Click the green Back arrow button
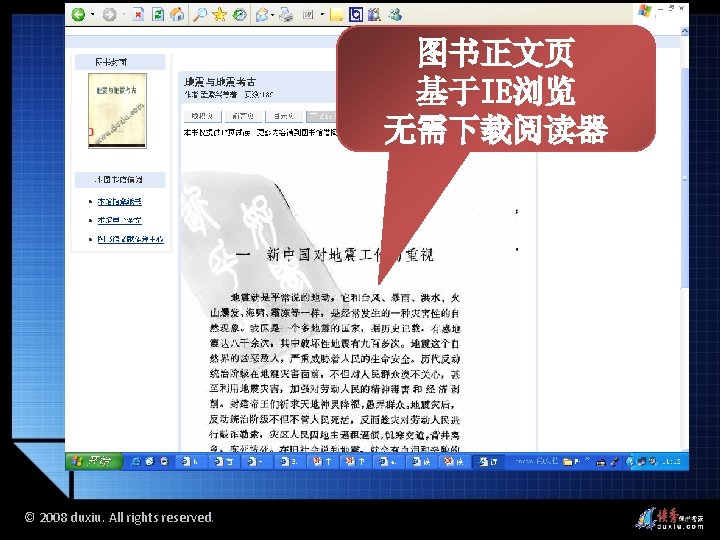 pos(79,15)
